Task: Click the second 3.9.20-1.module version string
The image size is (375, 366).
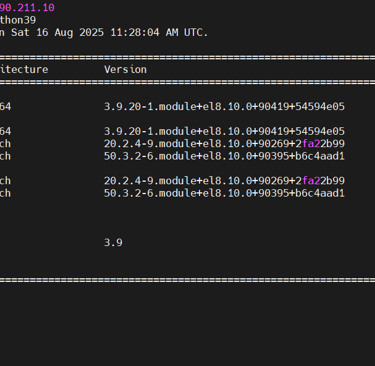Action: 224,131
